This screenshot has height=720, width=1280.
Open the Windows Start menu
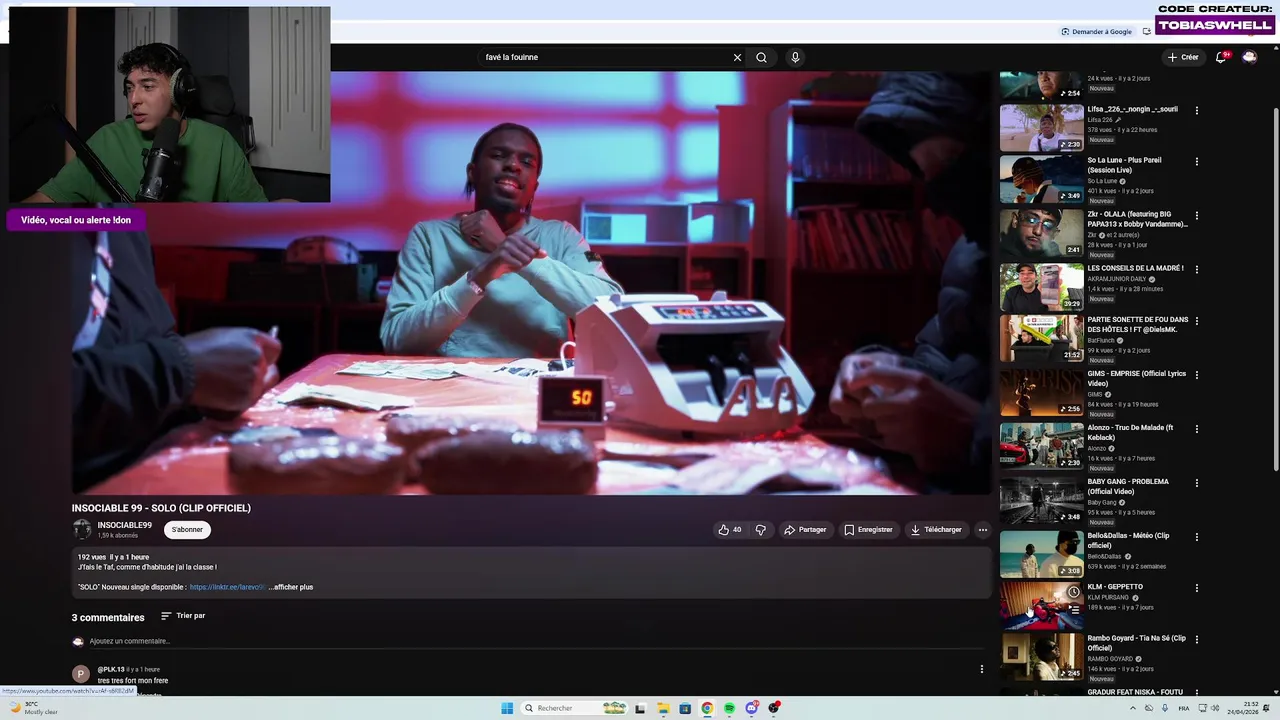pos(507,708)
